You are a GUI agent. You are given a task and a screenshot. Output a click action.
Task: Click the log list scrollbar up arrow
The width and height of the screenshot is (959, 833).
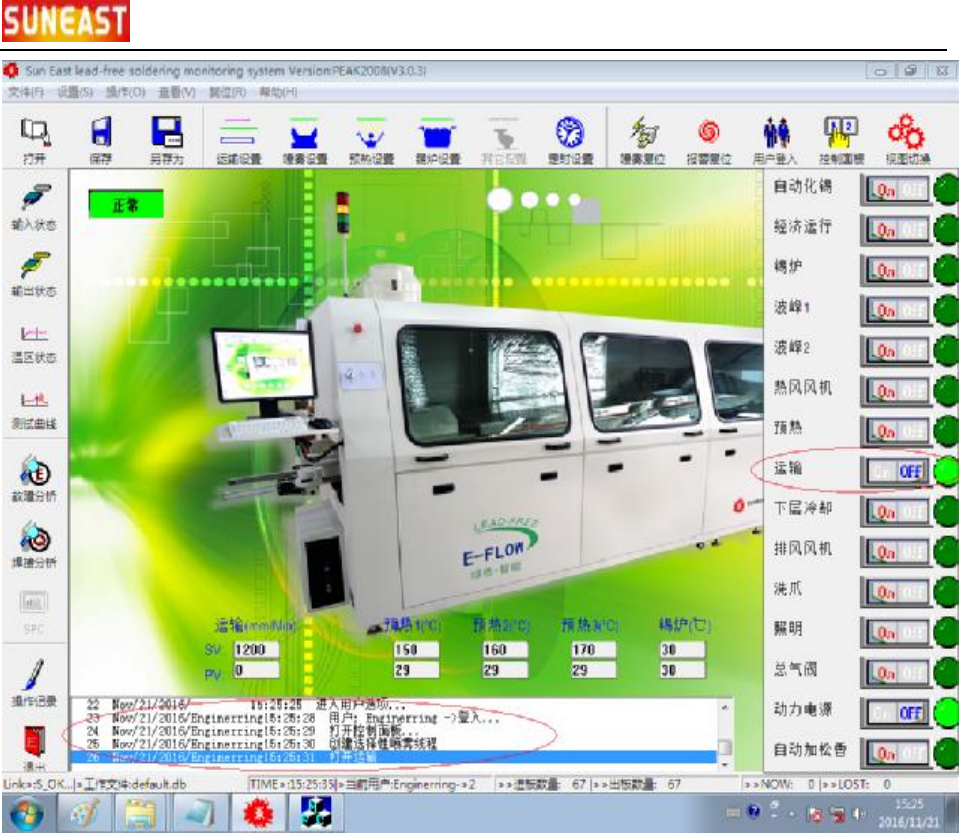[x=725, y=707]
